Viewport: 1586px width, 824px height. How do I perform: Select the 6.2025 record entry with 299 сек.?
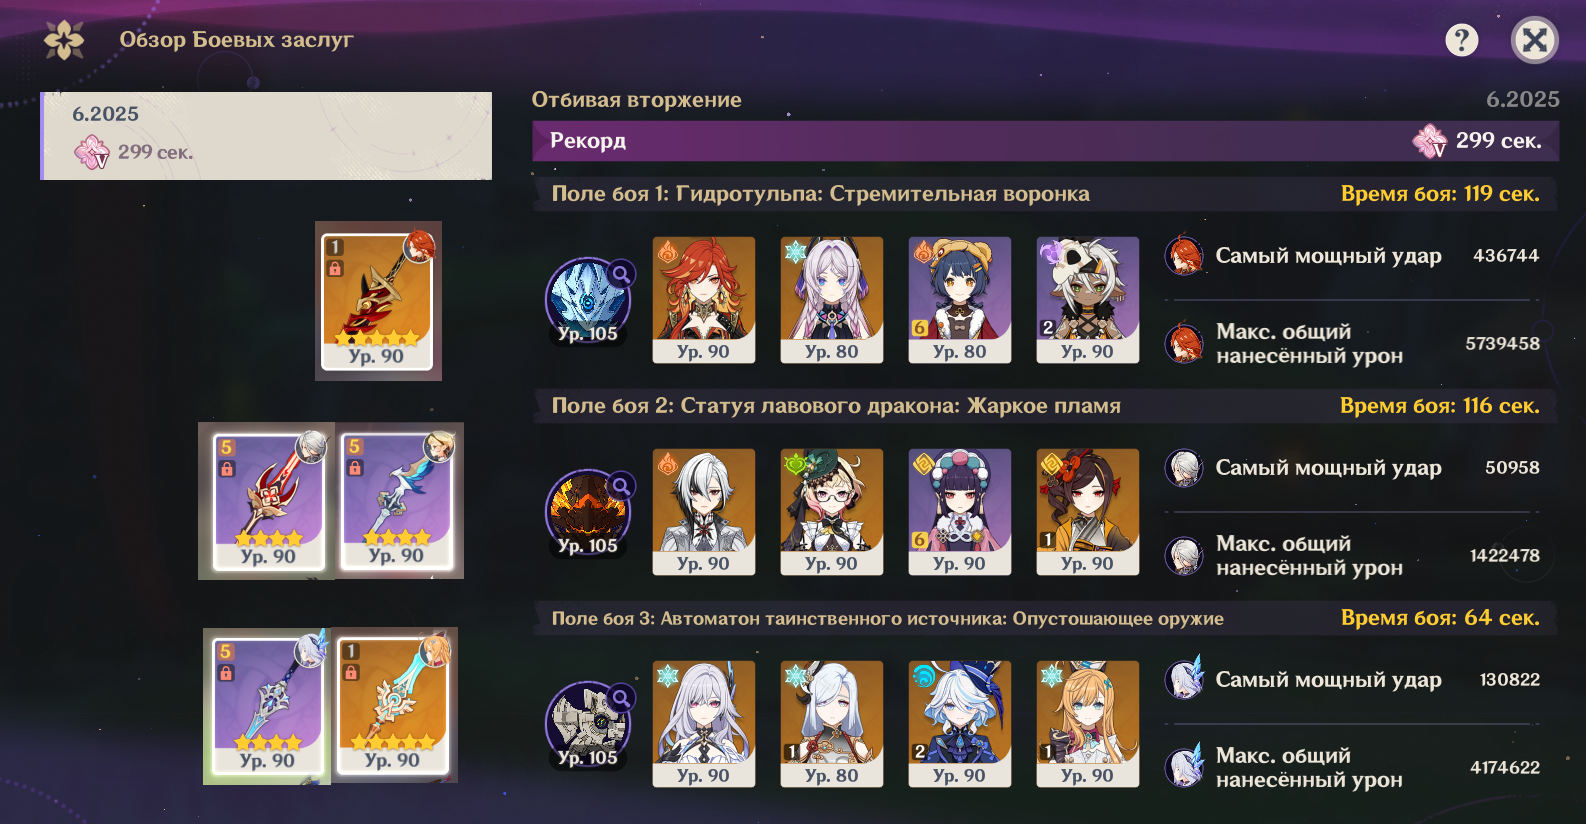click(x=266, y=136)
